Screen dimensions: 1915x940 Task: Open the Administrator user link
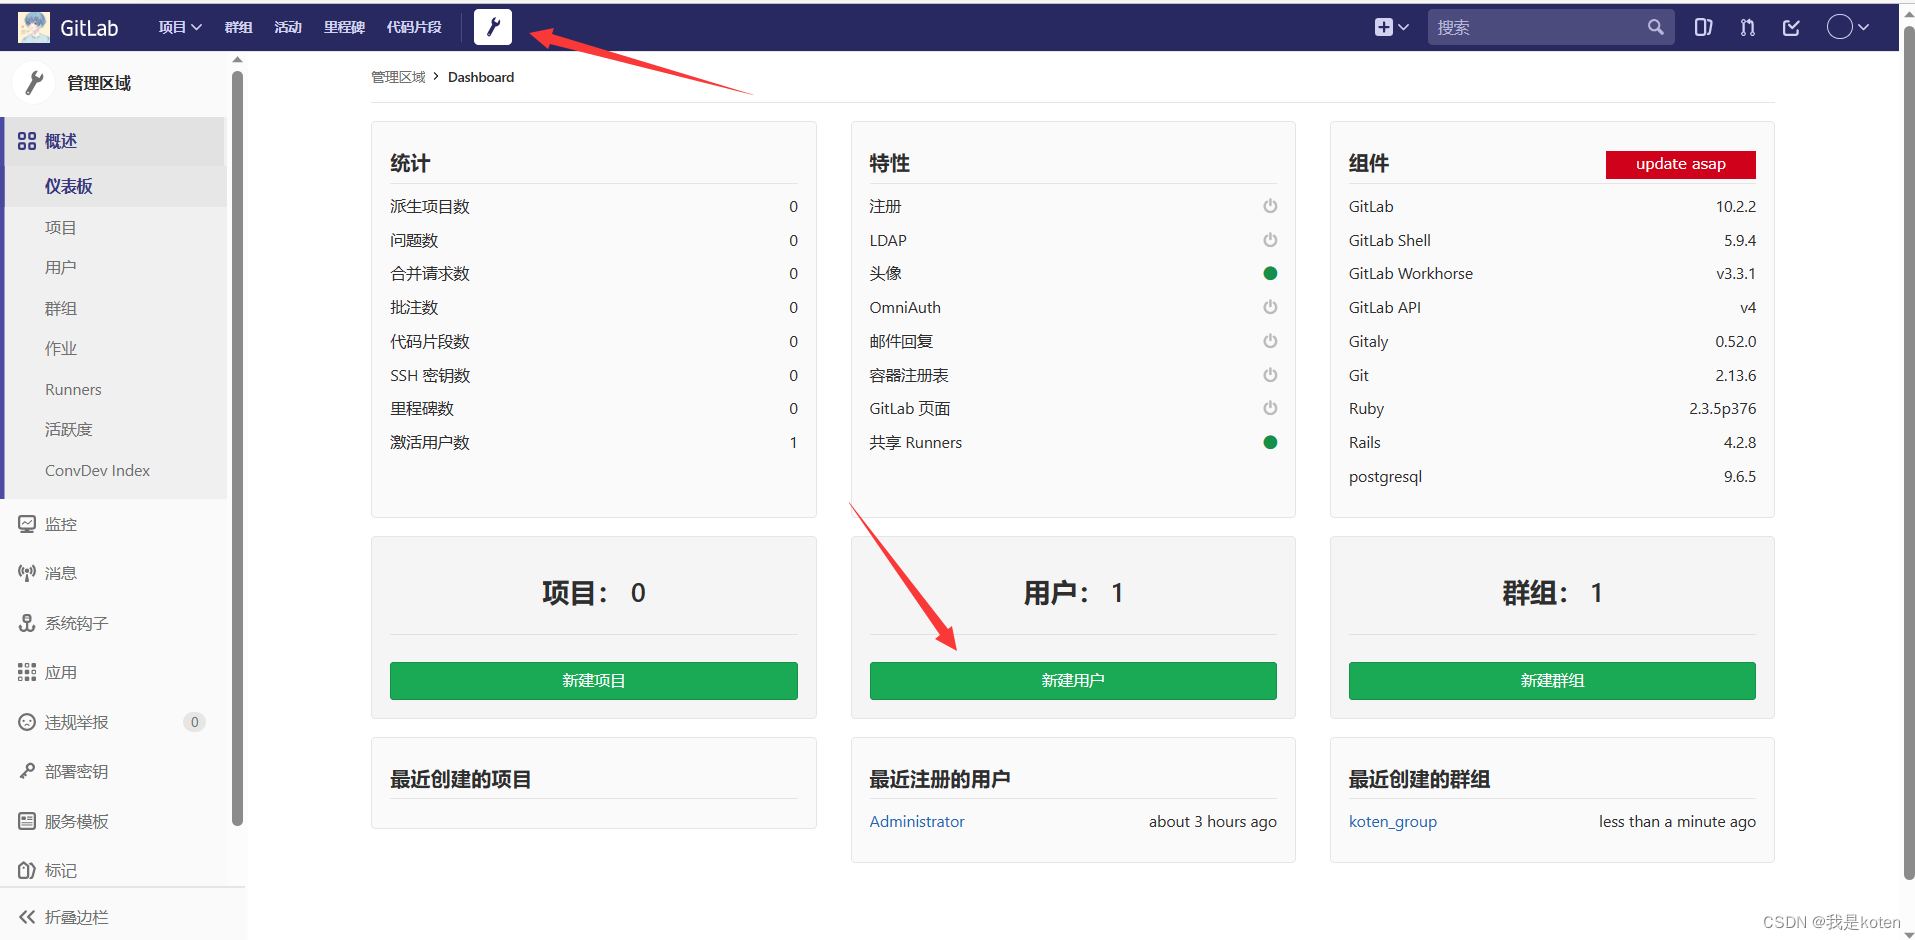coord(917,821)
